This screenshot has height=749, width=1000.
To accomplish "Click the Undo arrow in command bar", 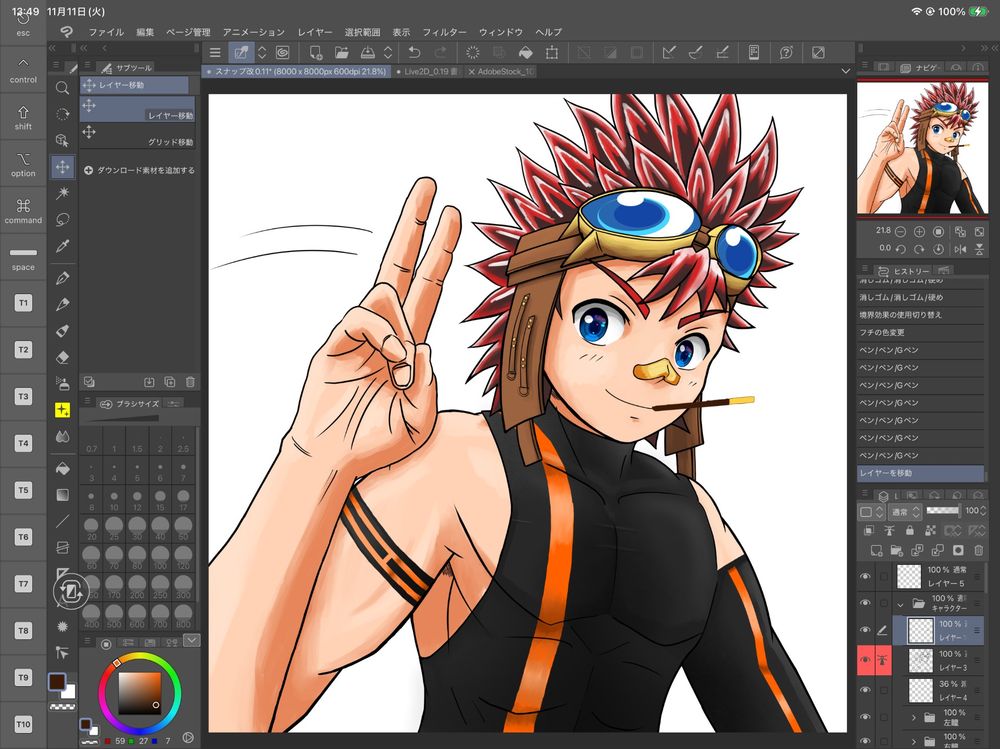I will 415,52.
